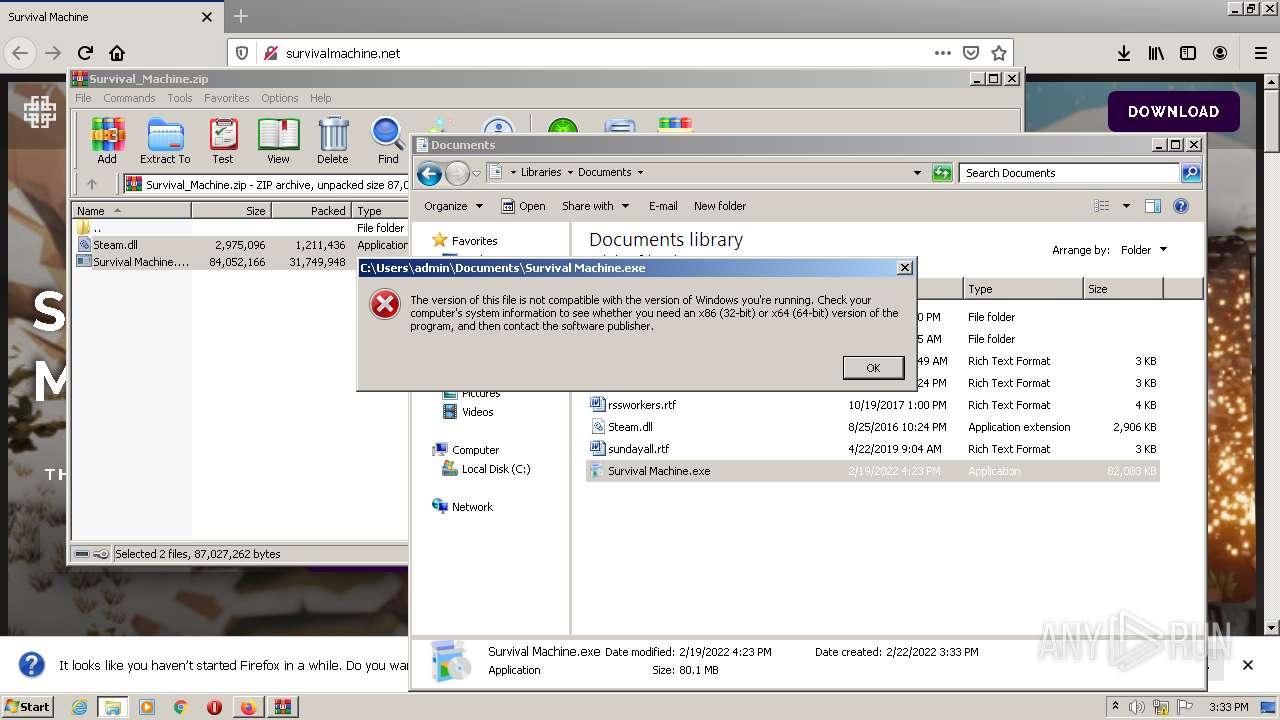Expand the change view options arrow in Explorer
The image size is (1280, 720).
1126,206
